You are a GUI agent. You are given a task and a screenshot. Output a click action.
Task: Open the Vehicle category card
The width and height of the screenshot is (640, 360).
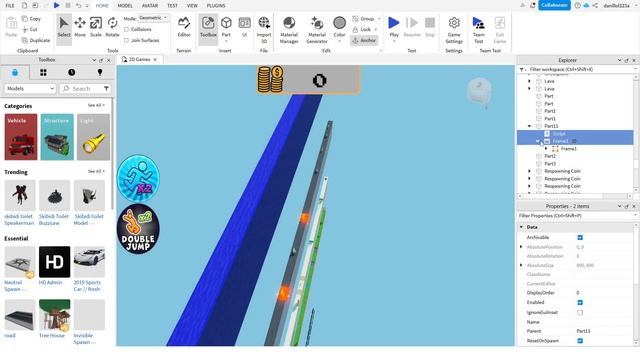tap(21, 137)
